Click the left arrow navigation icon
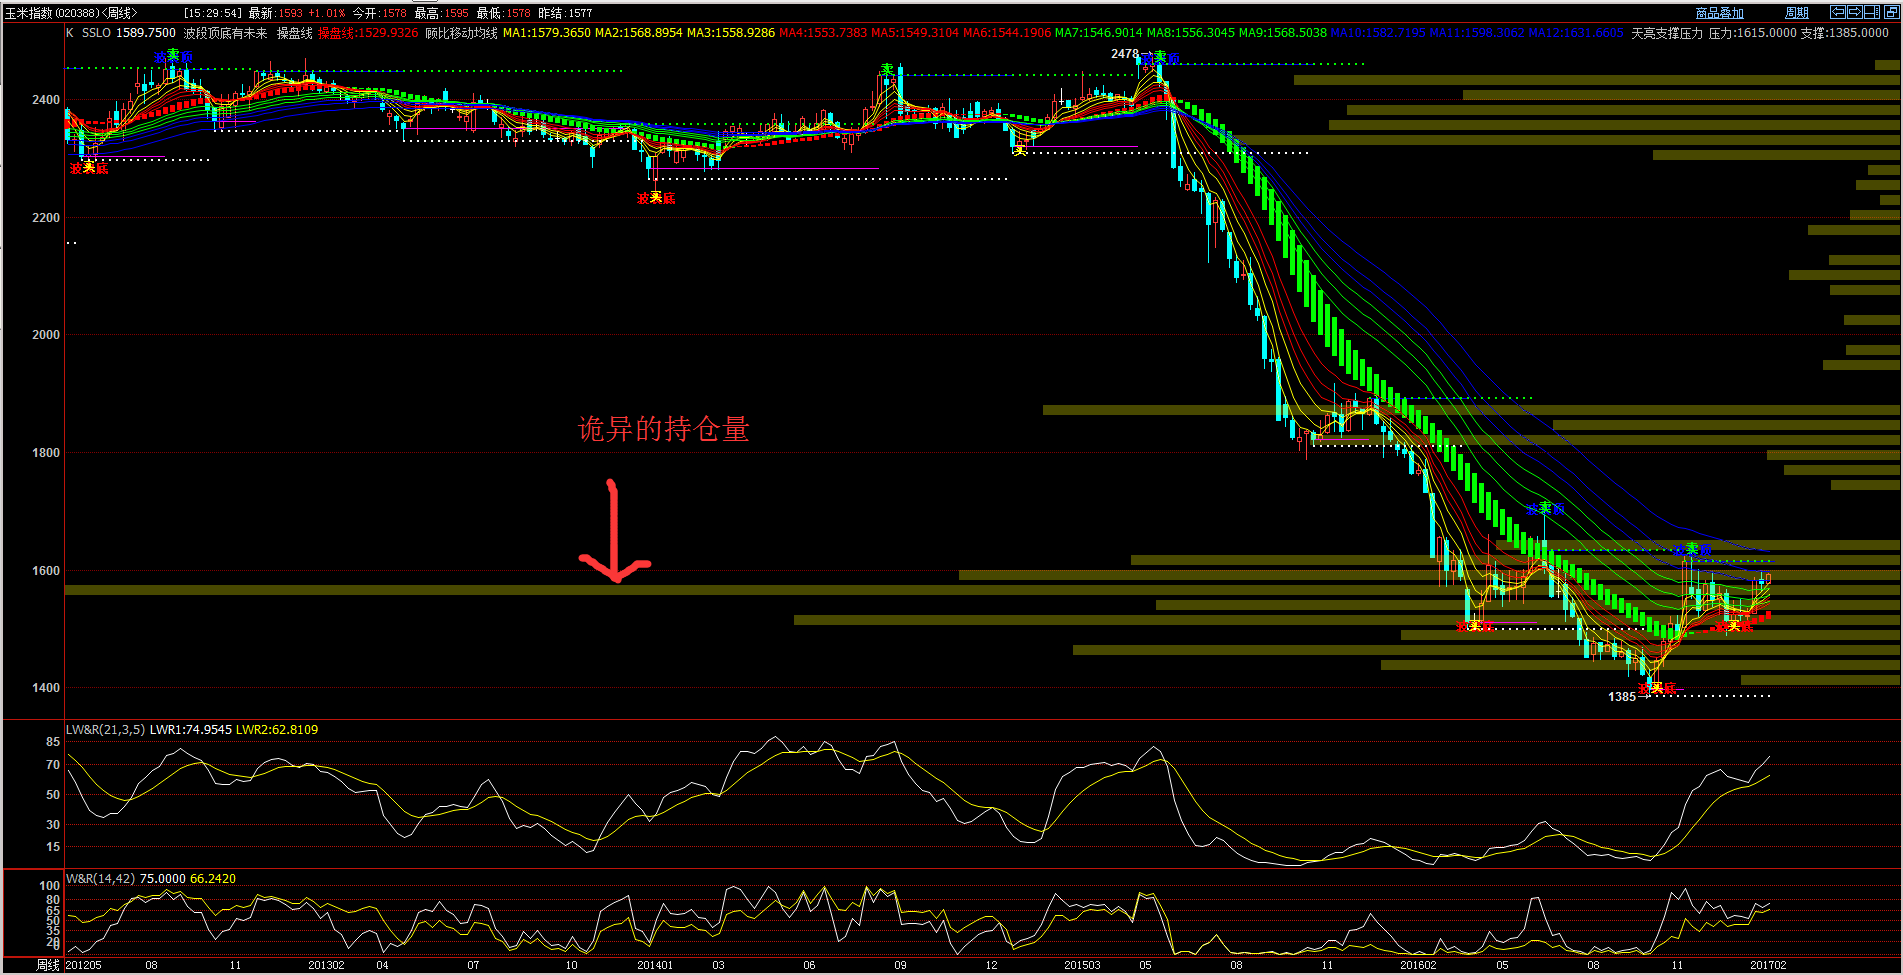 (1838, 12)
